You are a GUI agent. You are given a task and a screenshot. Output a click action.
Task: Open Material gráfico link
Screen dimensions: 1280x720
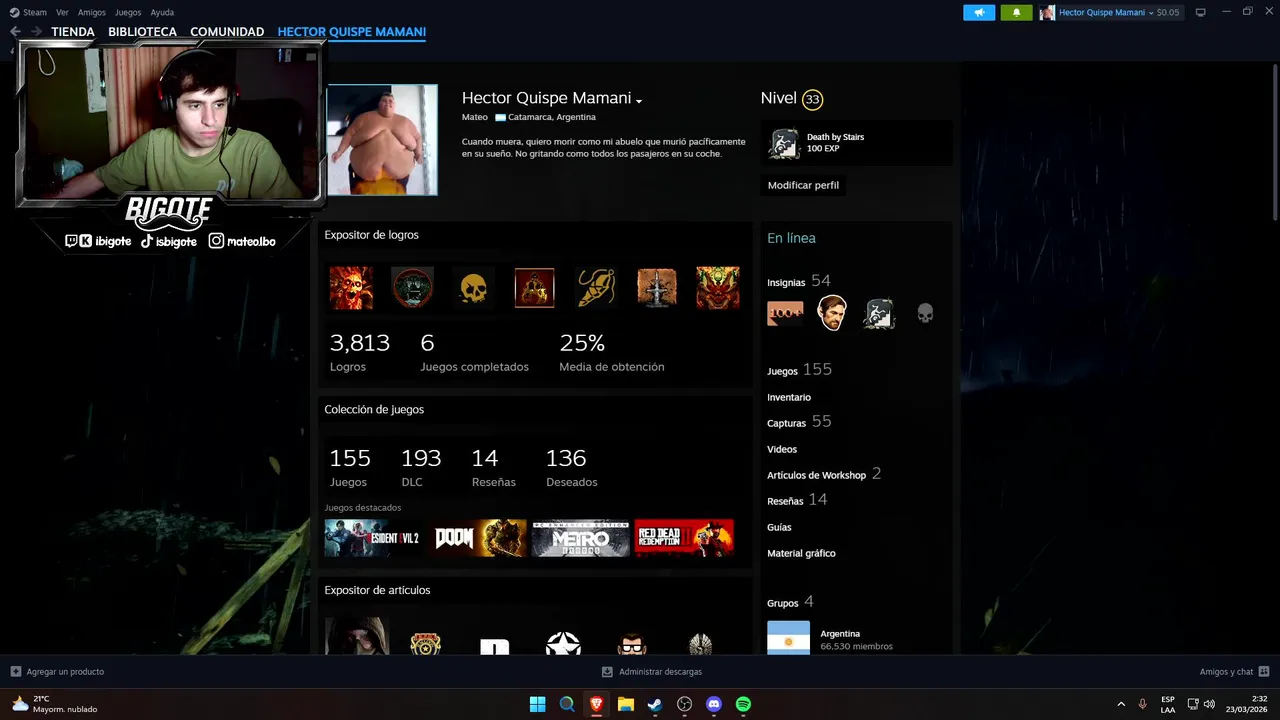(x=801, y=553)
